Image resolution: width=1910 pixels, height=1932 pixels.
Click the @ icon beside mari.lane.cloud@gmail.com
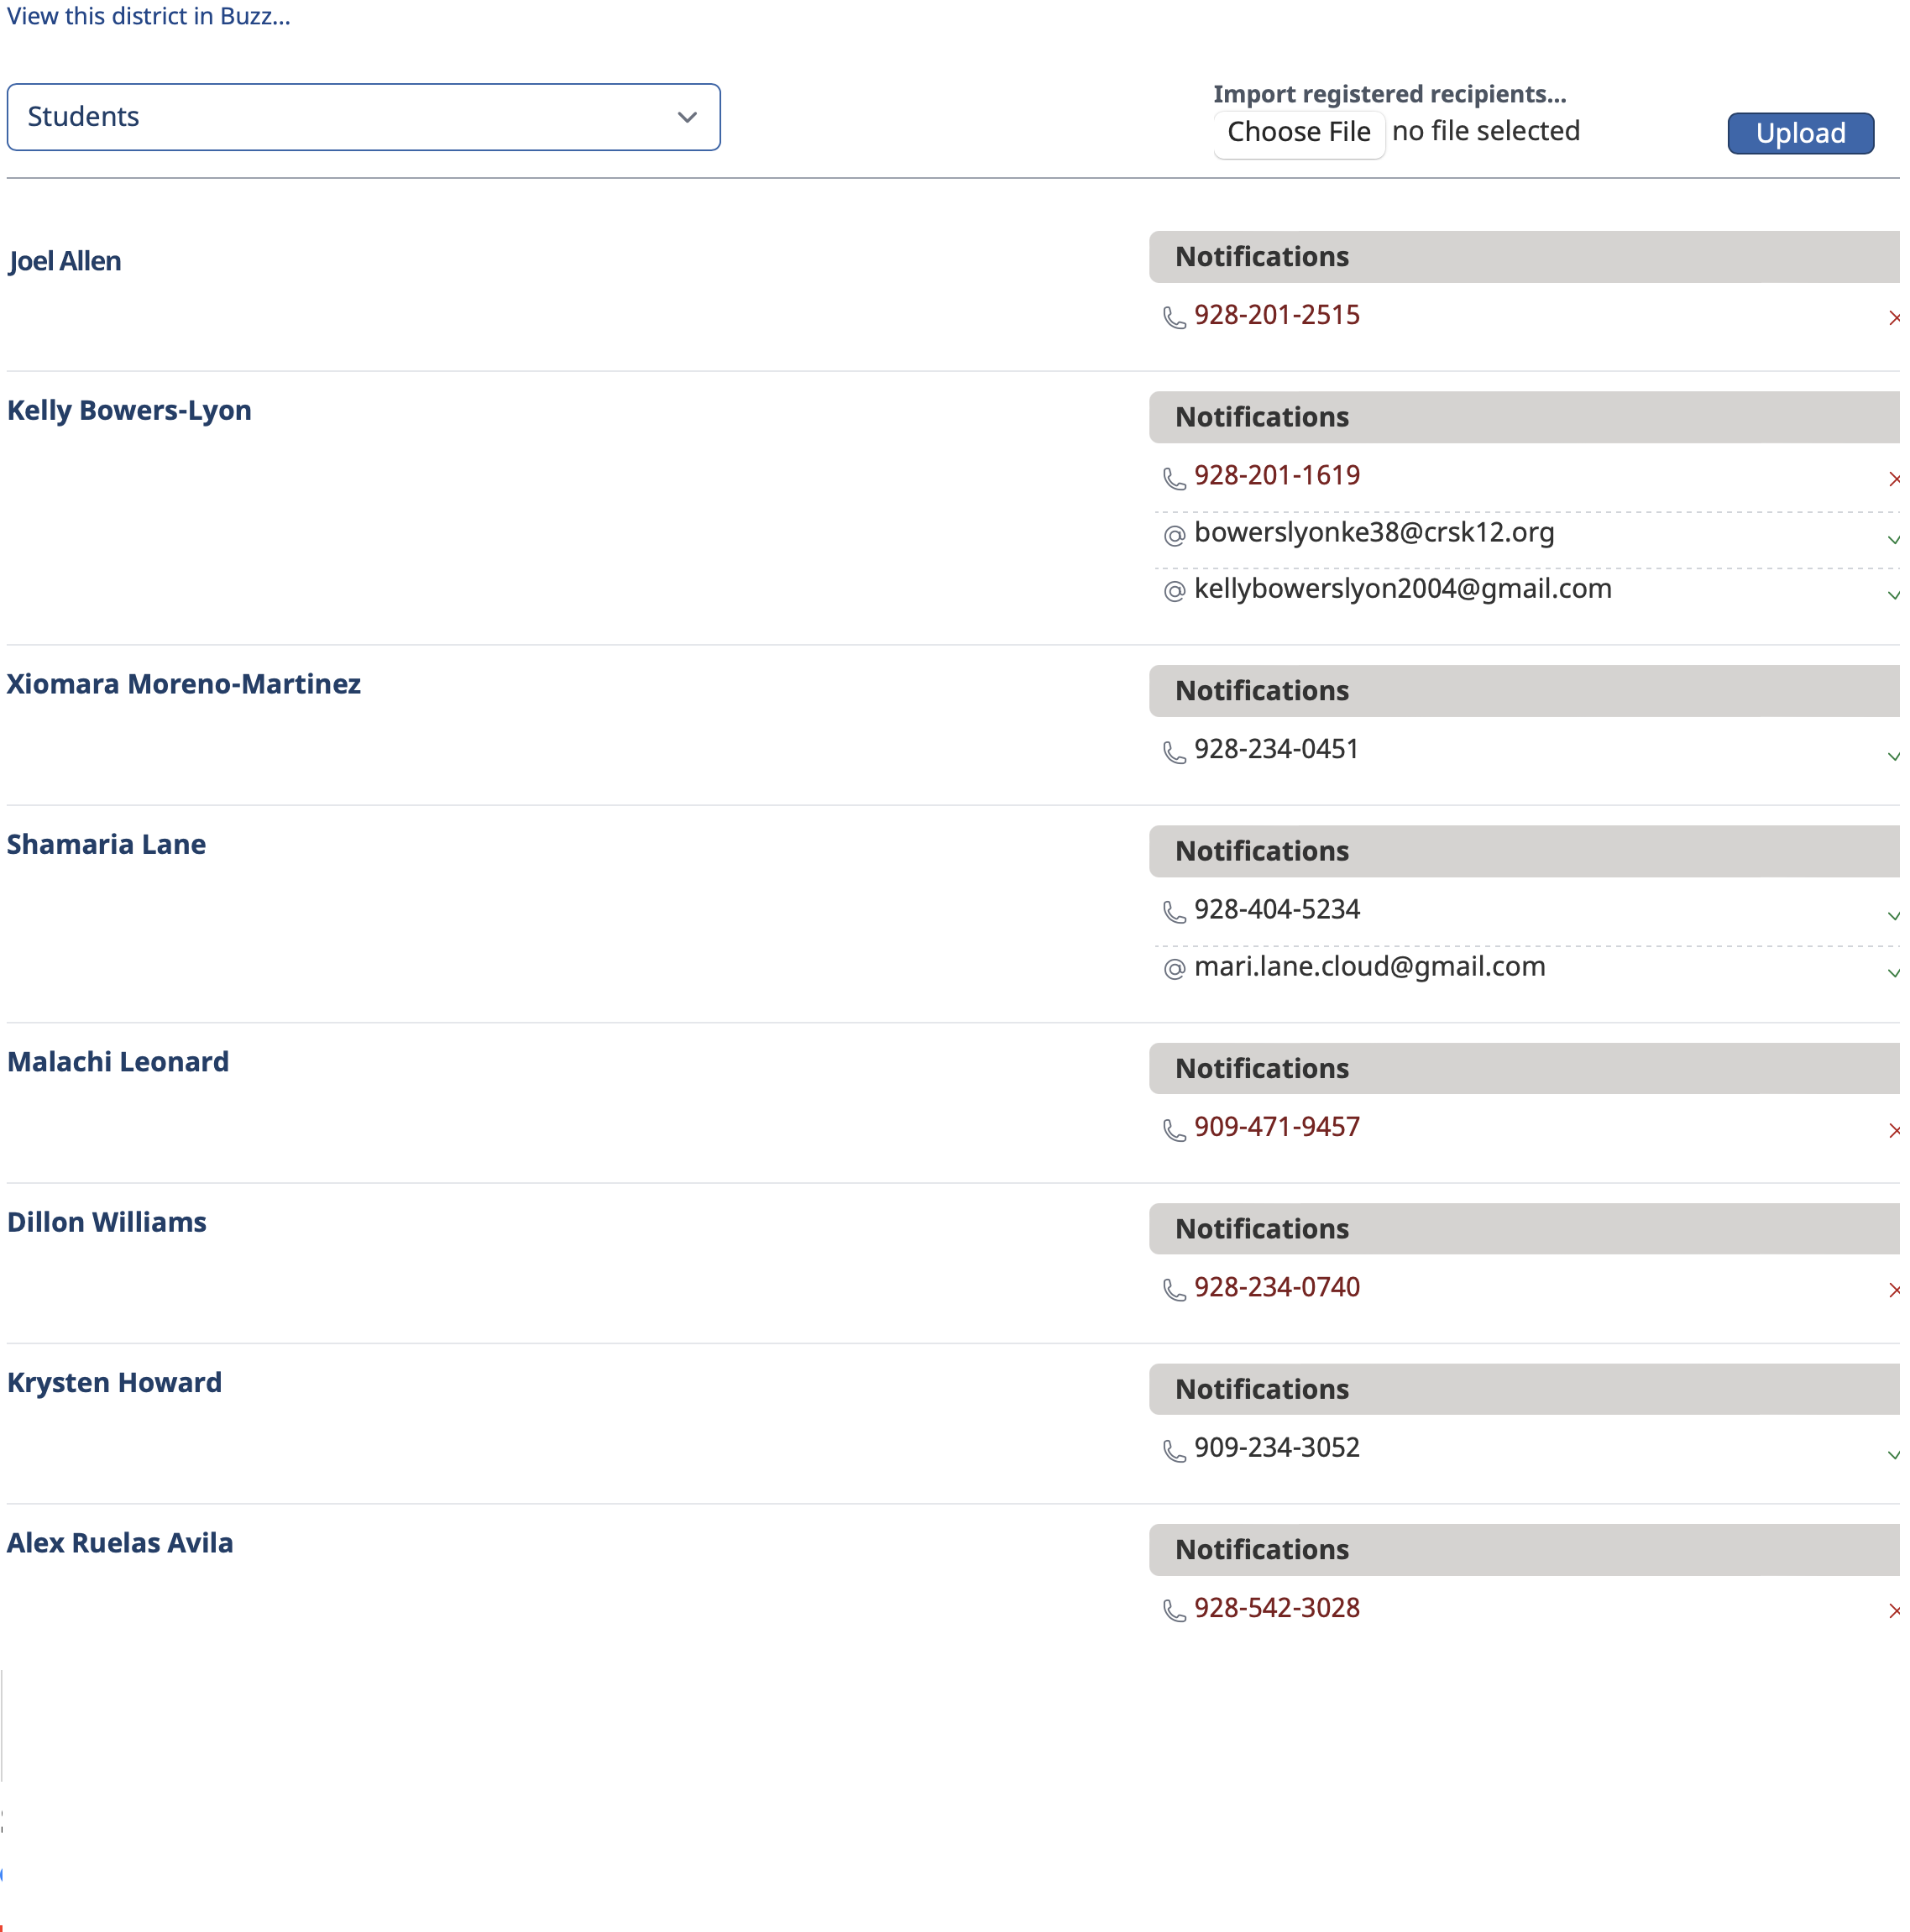click(1174, 969)
